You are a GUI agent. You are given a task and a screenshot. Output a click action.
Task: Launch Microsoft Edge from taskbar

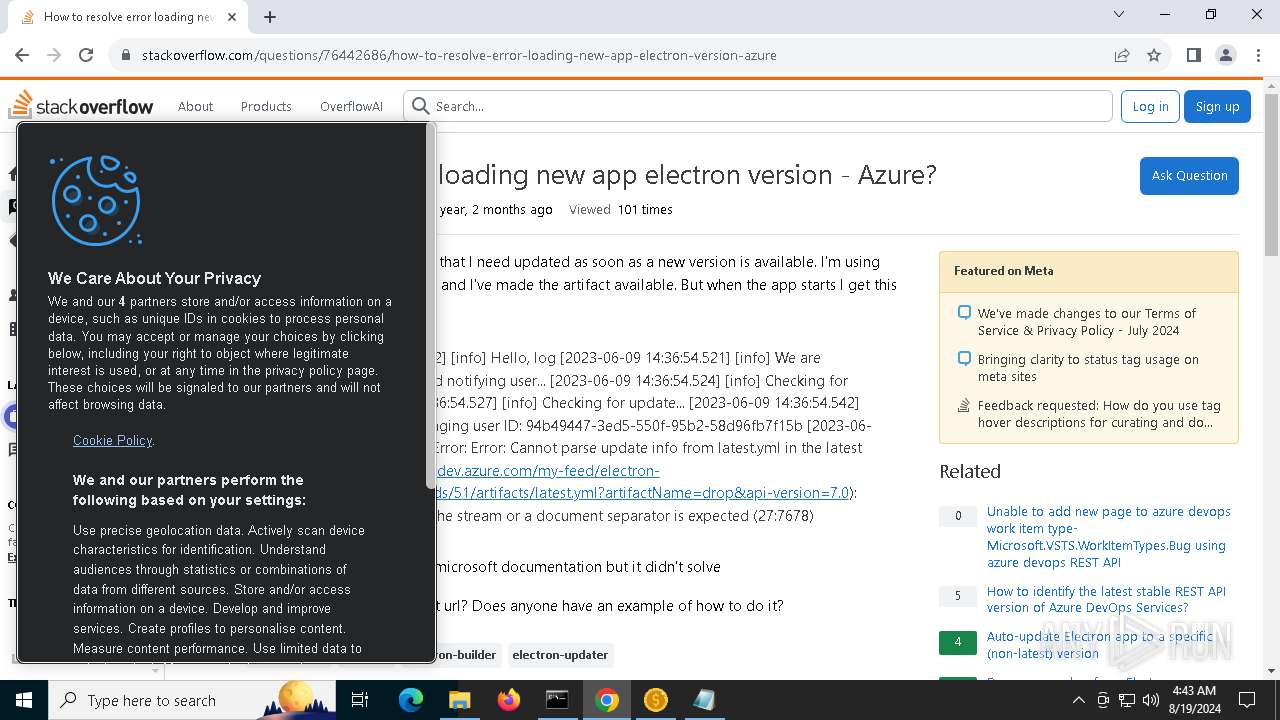pos(410,700)
